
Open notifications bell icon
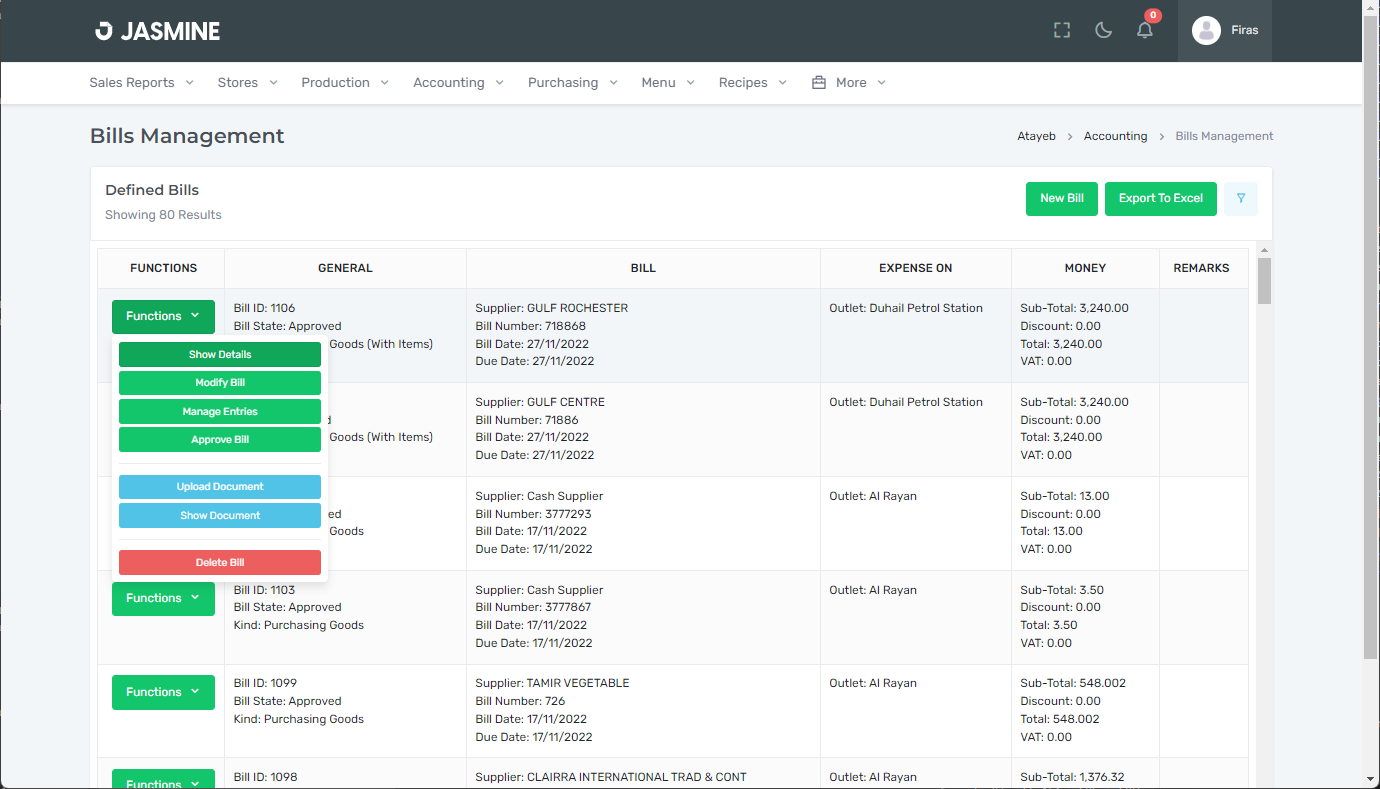pos(1145,31)
